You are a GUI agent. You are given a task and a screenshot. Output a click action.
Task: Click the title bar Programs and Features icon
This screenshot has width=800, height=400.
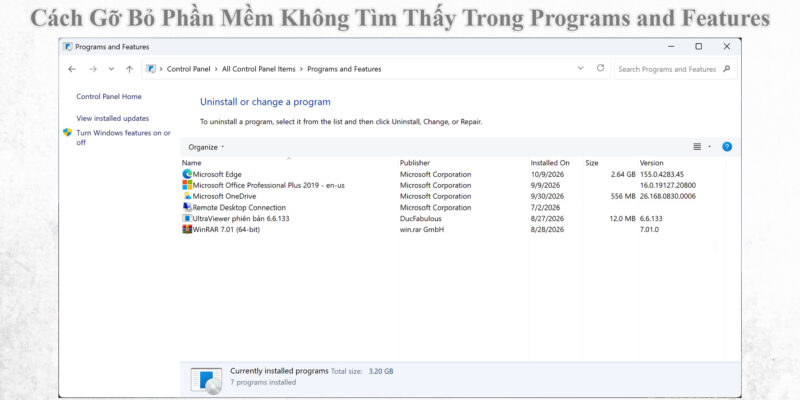coord(68,46)
